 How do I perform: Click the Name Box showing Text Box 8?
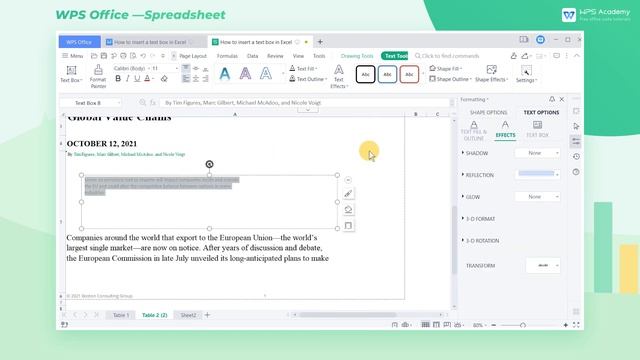(x=90, y=103)
